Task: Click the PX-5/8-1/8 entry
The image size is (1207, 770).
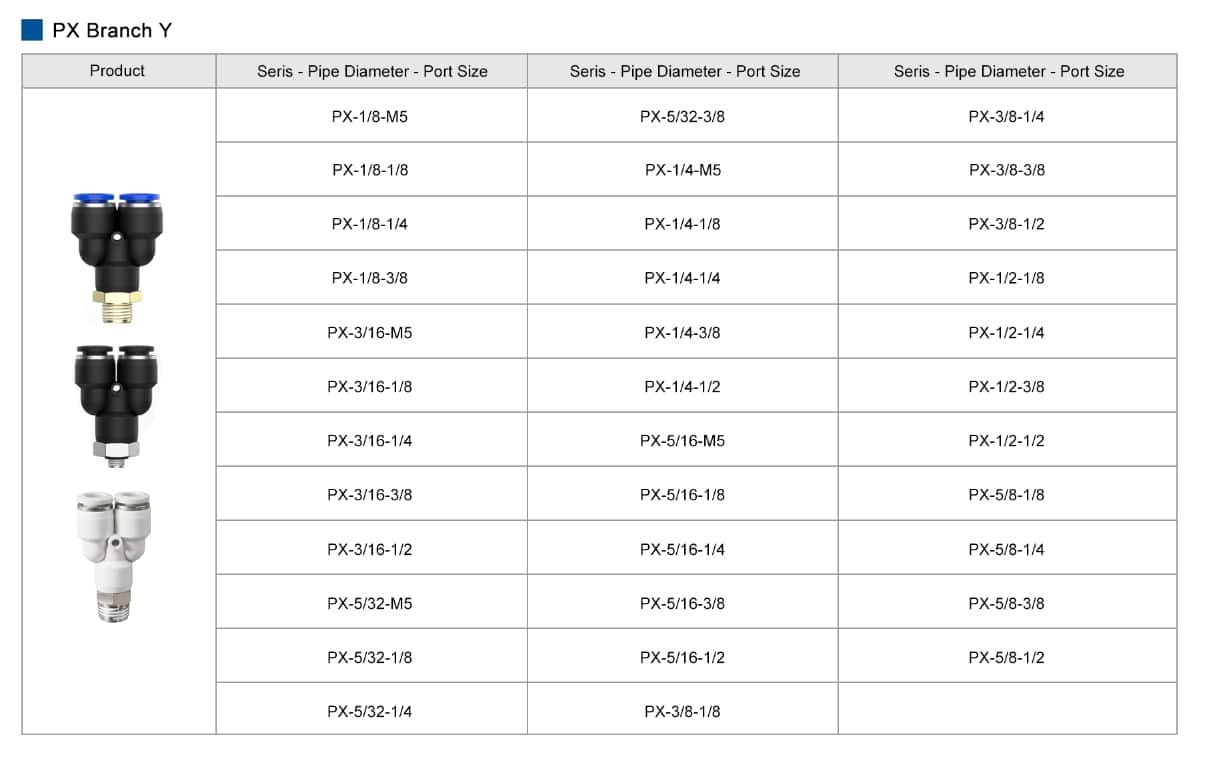Action: [1006, 495]
